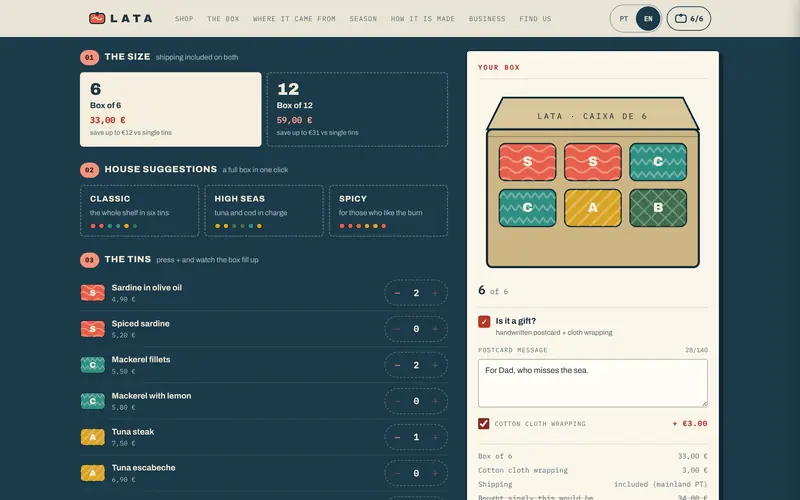Click the LATA wordmark

click(131, 19)
